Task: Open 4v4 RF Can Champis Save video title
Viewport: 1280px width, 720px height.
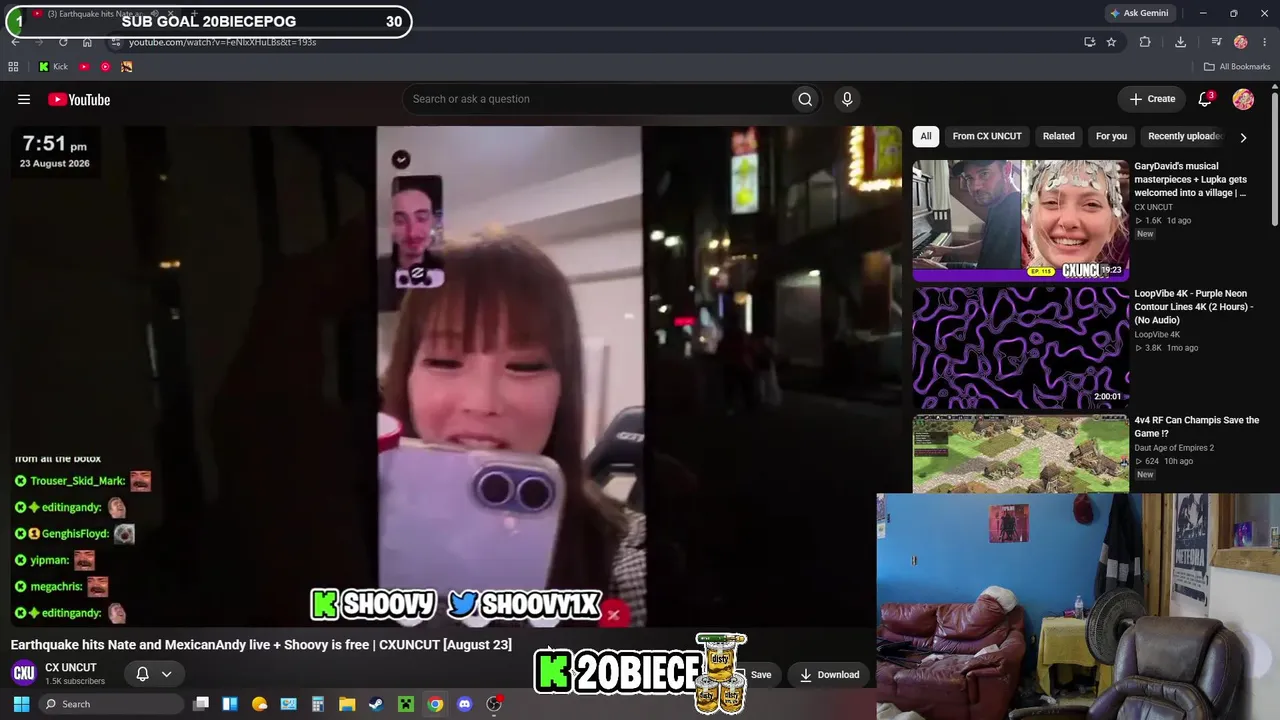Action: coord(1196,427)
